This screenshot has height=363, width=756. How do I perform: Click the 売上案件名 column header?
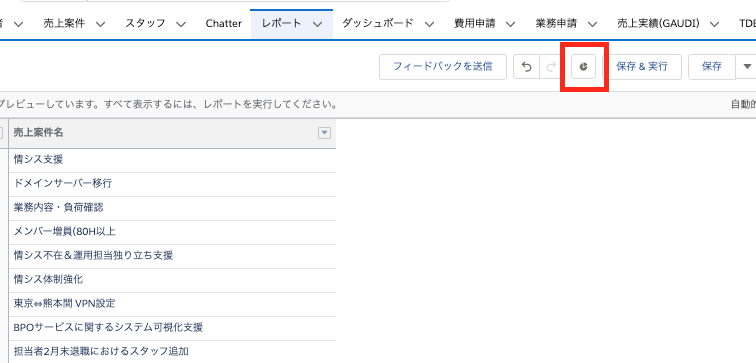click(x=172, y=133)
